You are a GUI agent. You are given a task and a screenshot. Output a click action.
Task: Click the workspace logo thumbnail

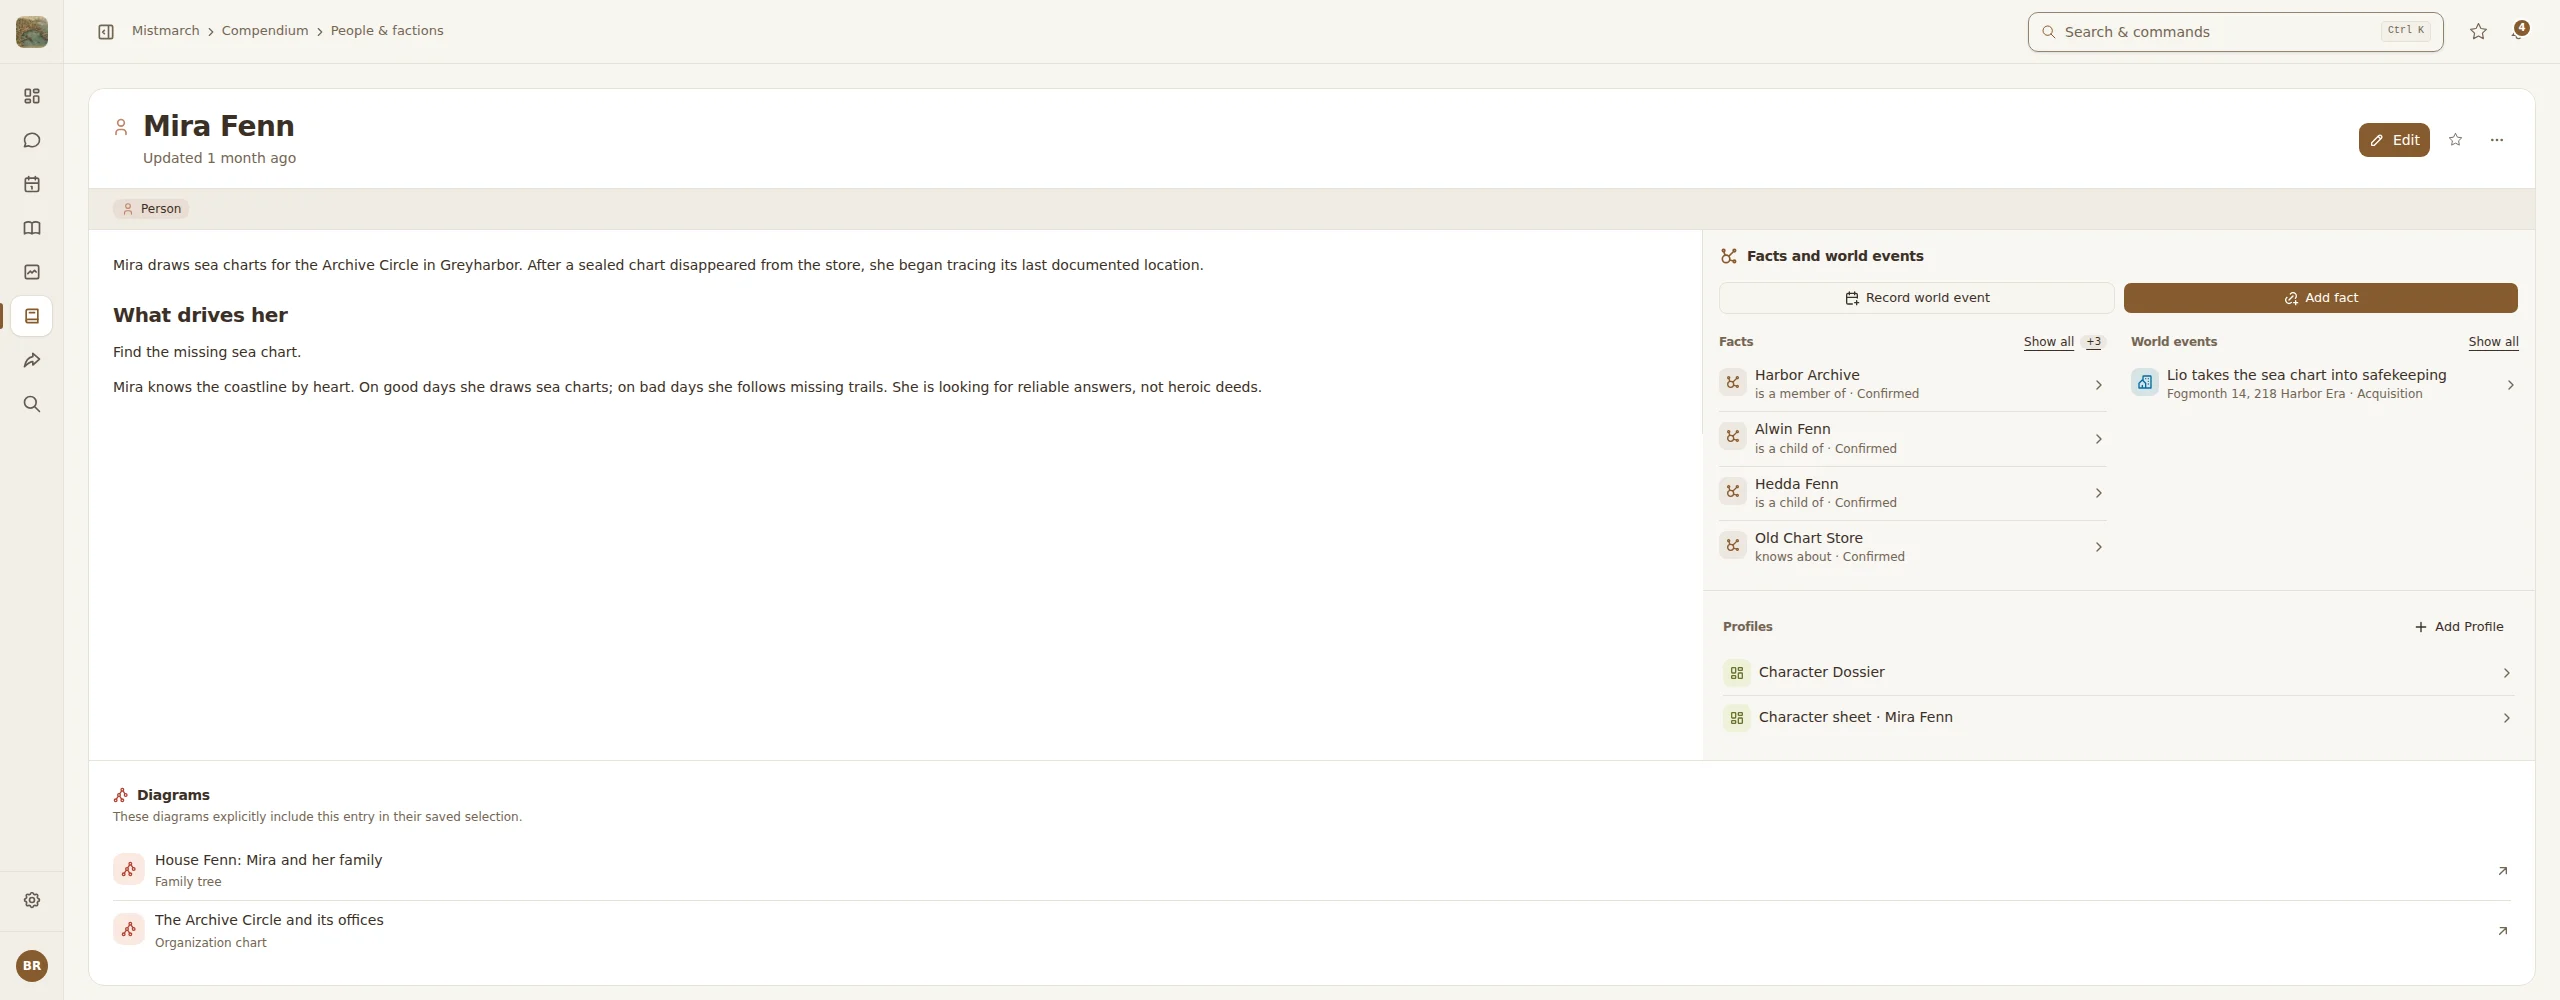point(32,32)
